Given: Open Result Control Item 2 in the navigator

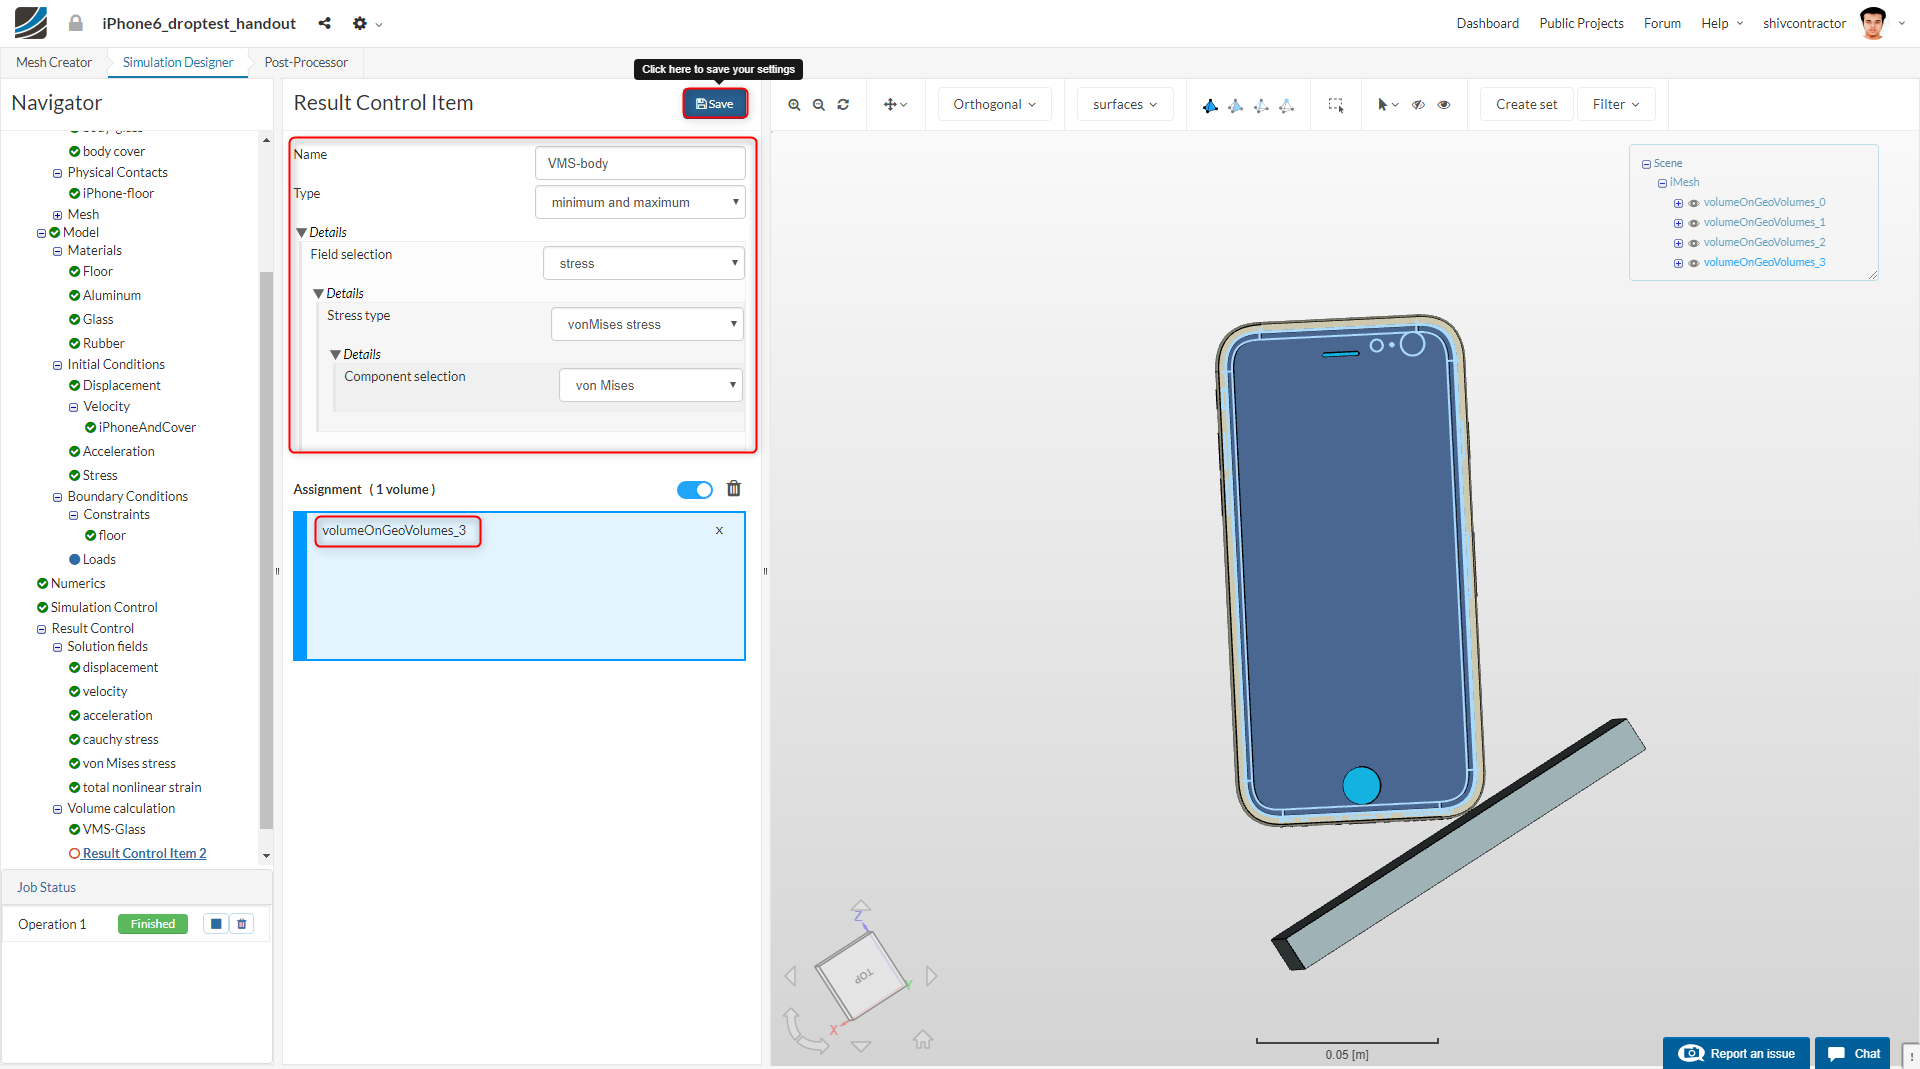Looking at the screenshot, I should click(x=144, y=853).
